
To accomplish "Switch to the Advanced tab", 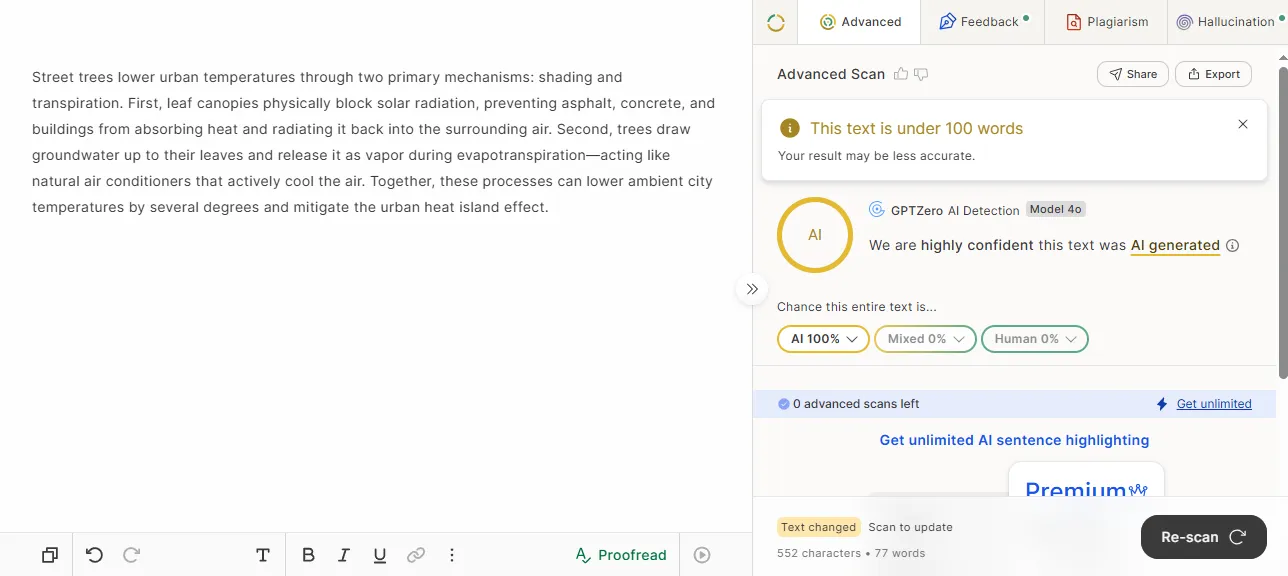I will pos(860,22).
